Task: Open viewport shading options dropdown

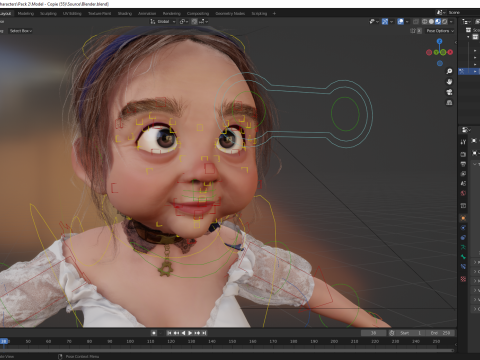Action: point(451,22)
